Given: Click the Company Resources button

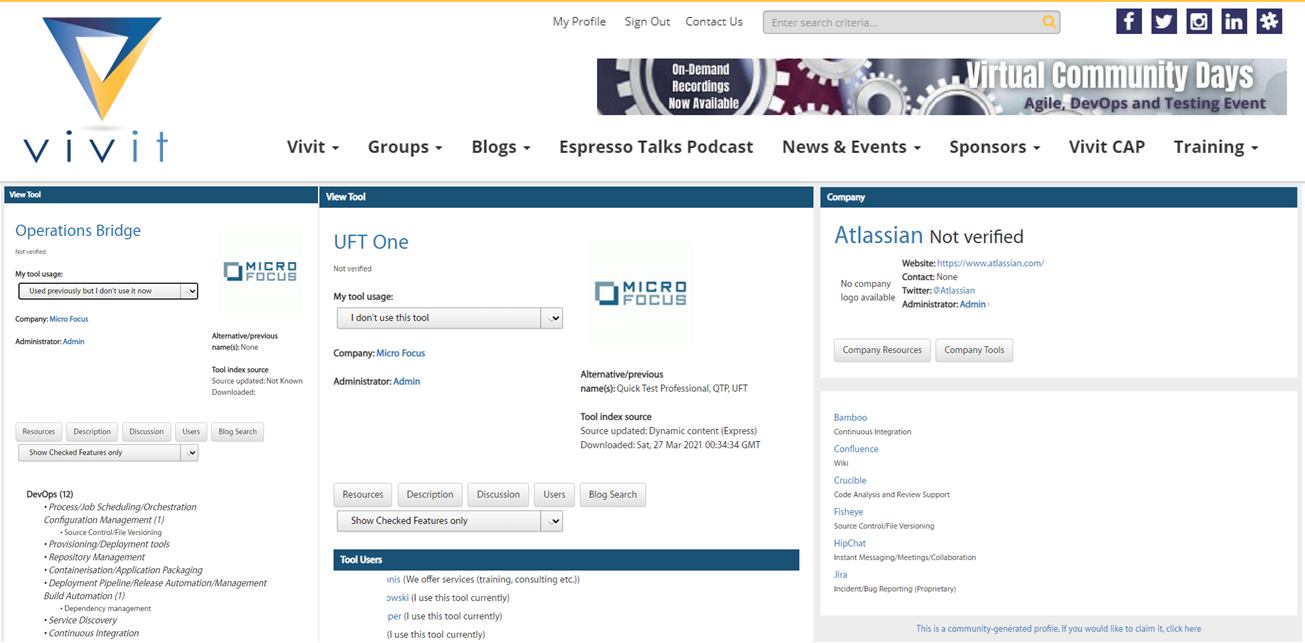Looking at the screenshot, I should (x=882, y=350).
